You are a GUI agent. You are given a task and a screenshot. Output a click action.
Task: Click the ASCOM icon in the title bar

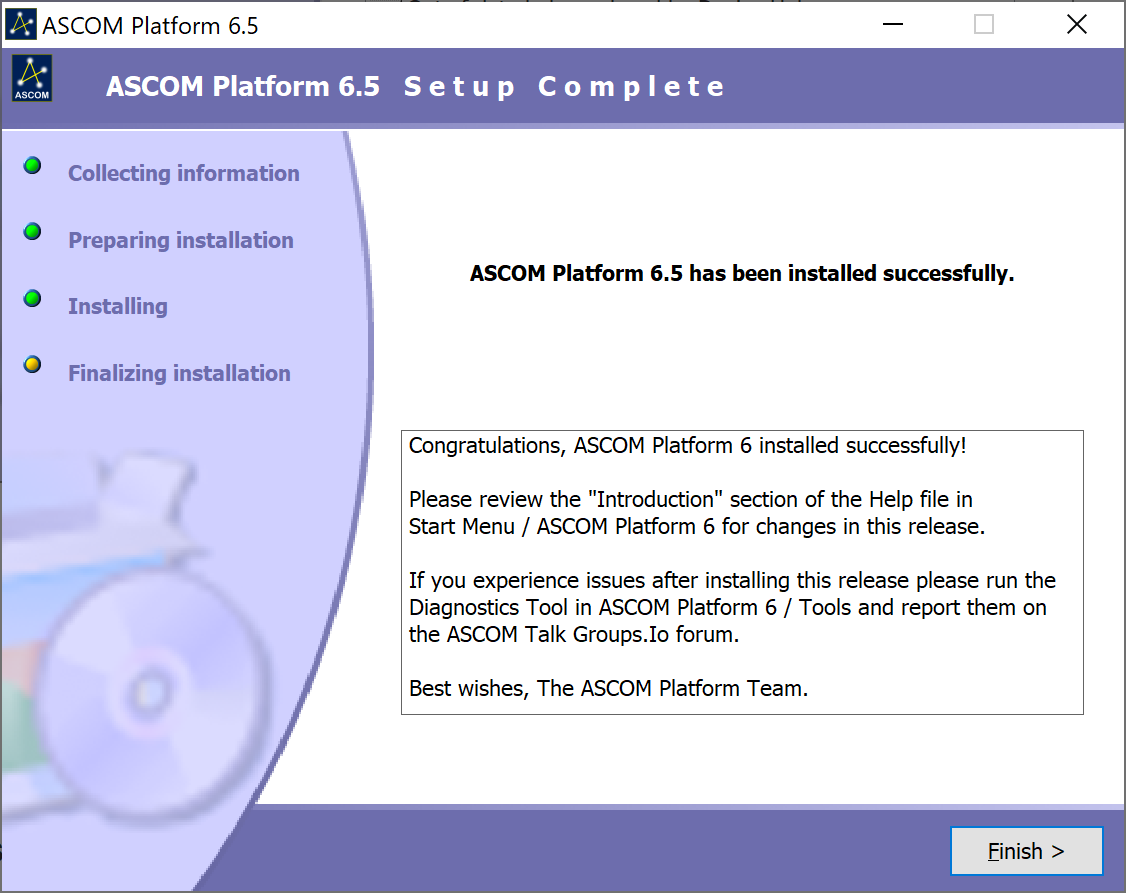[x=21, y=24]
